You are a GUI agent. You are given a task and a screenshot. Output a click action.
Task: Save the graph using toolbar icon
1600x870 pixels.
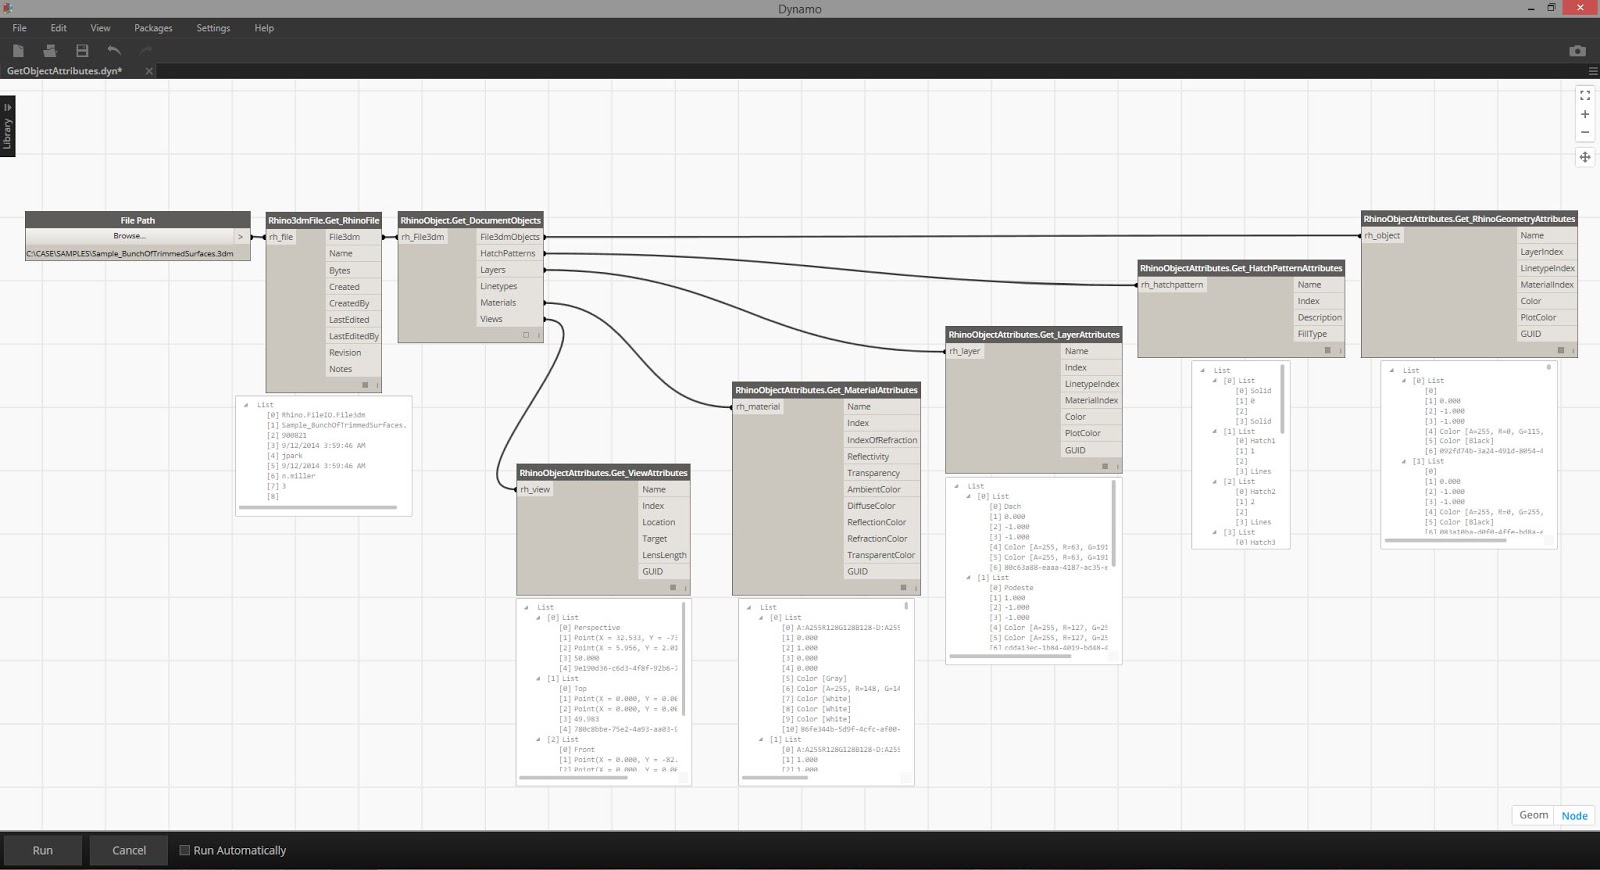82,50
